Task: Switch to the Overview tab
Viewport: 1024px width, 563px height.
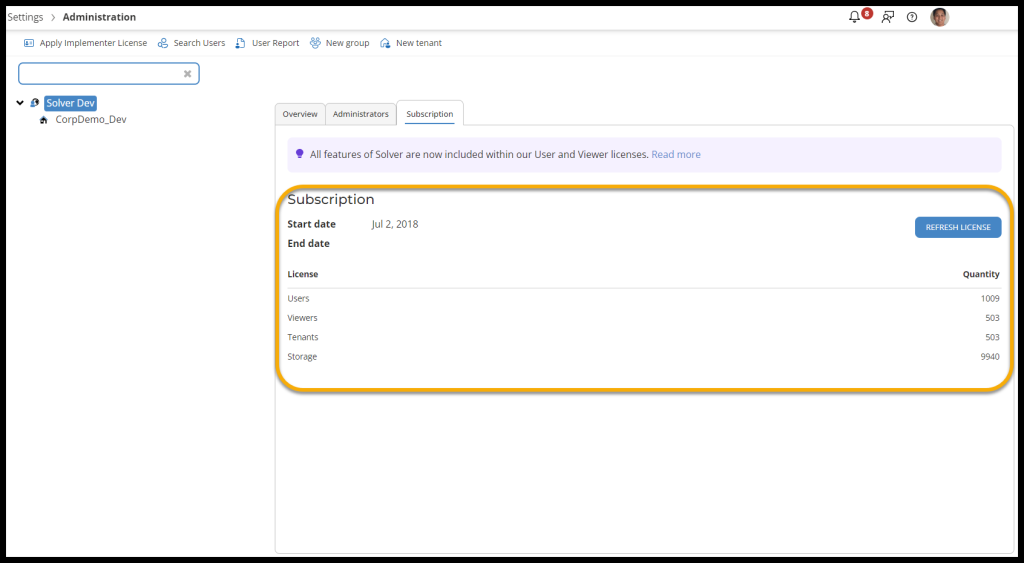Action: point(300,114)
